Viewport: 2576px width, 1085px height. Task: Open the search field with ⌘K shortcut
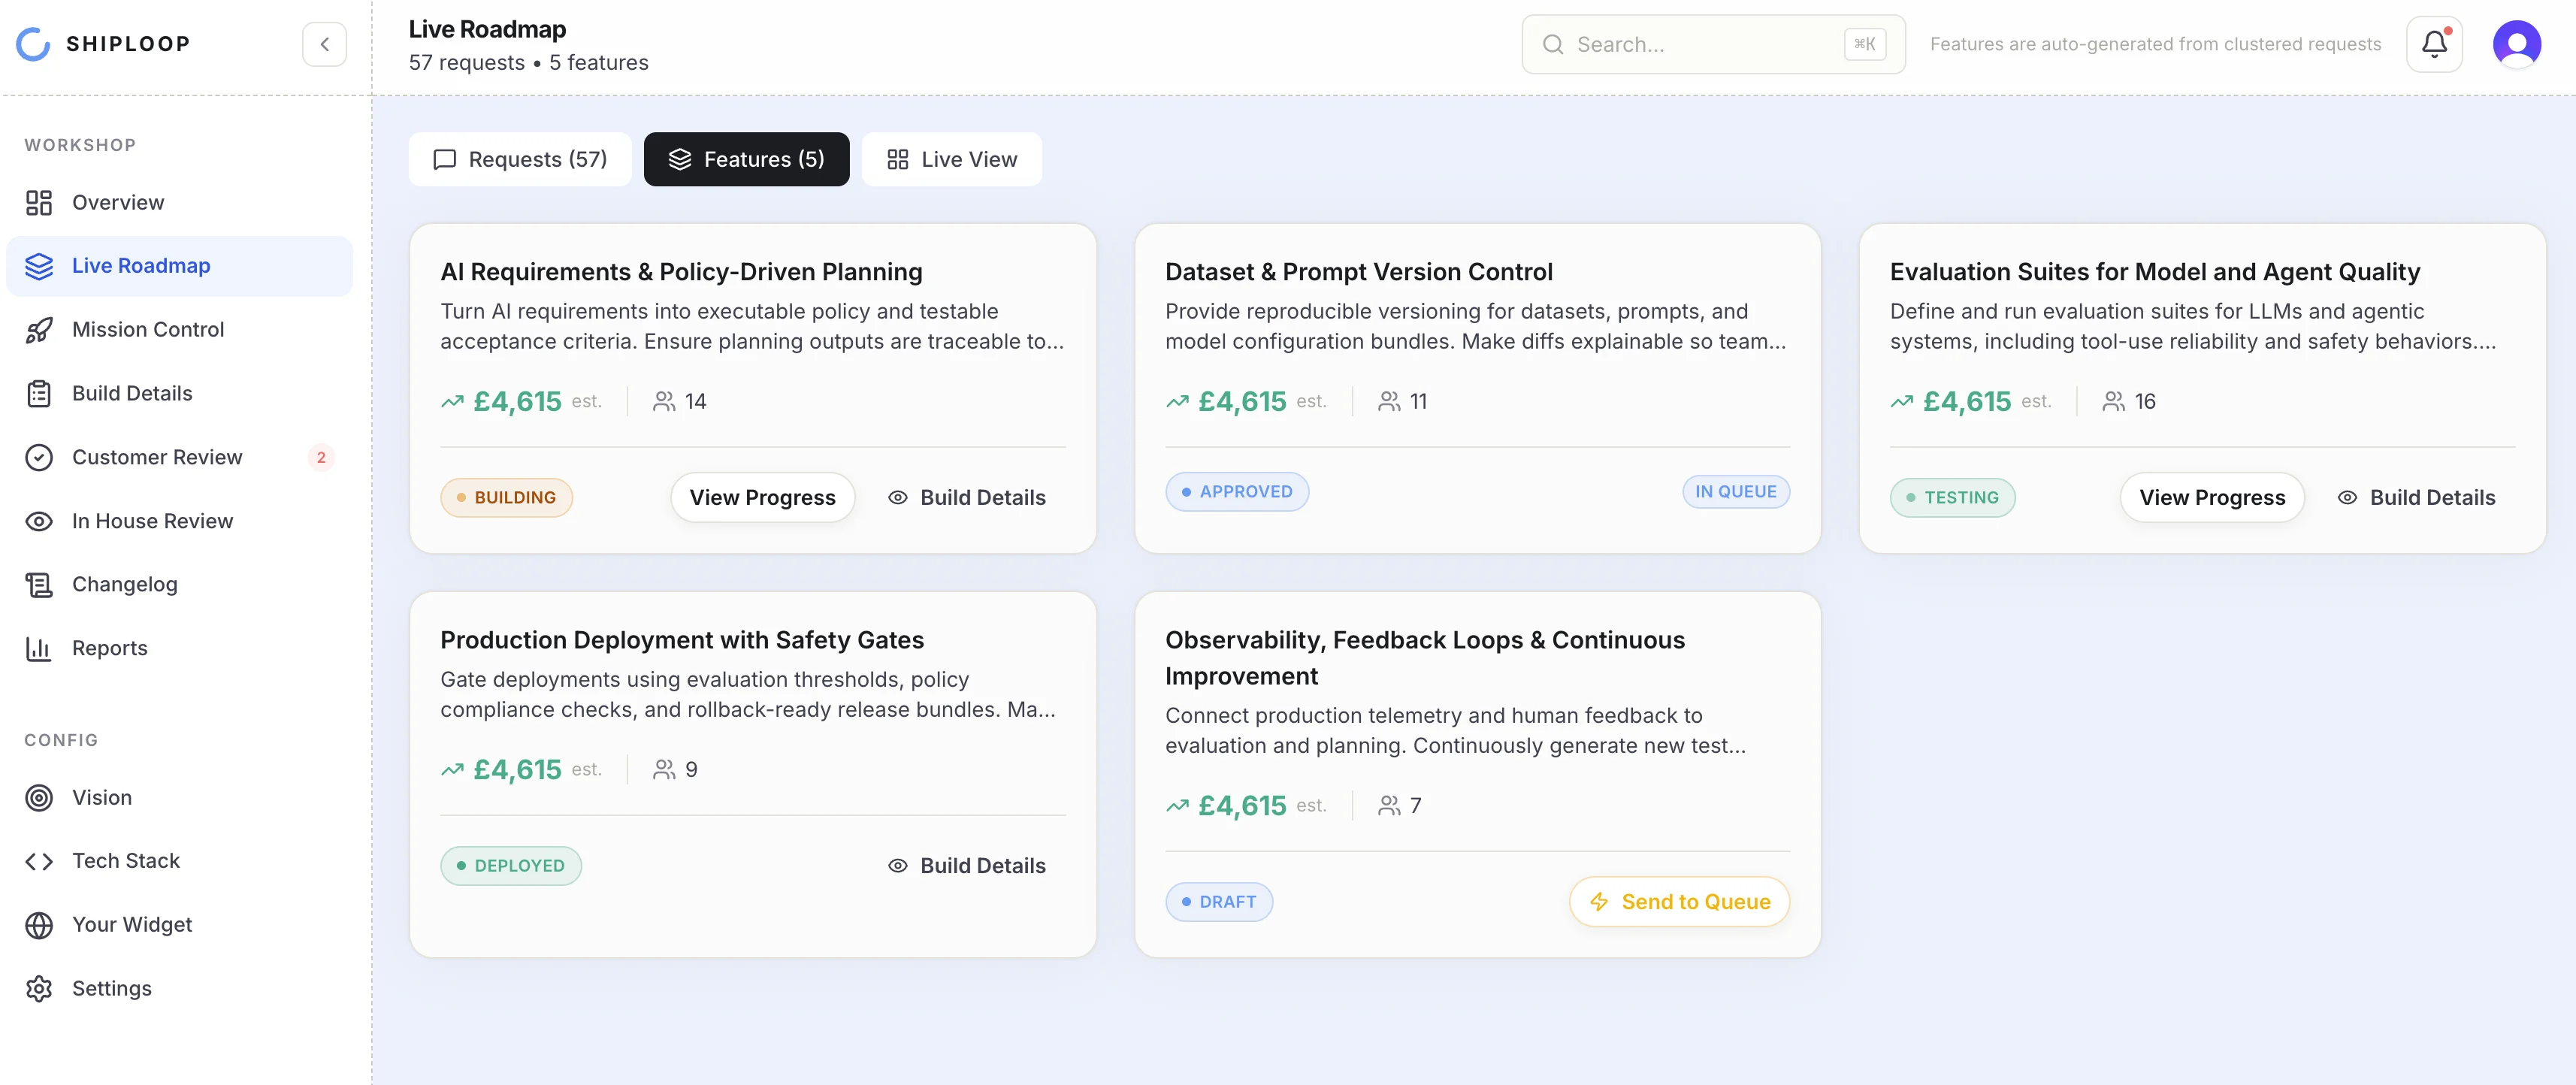coord(1712,43)
